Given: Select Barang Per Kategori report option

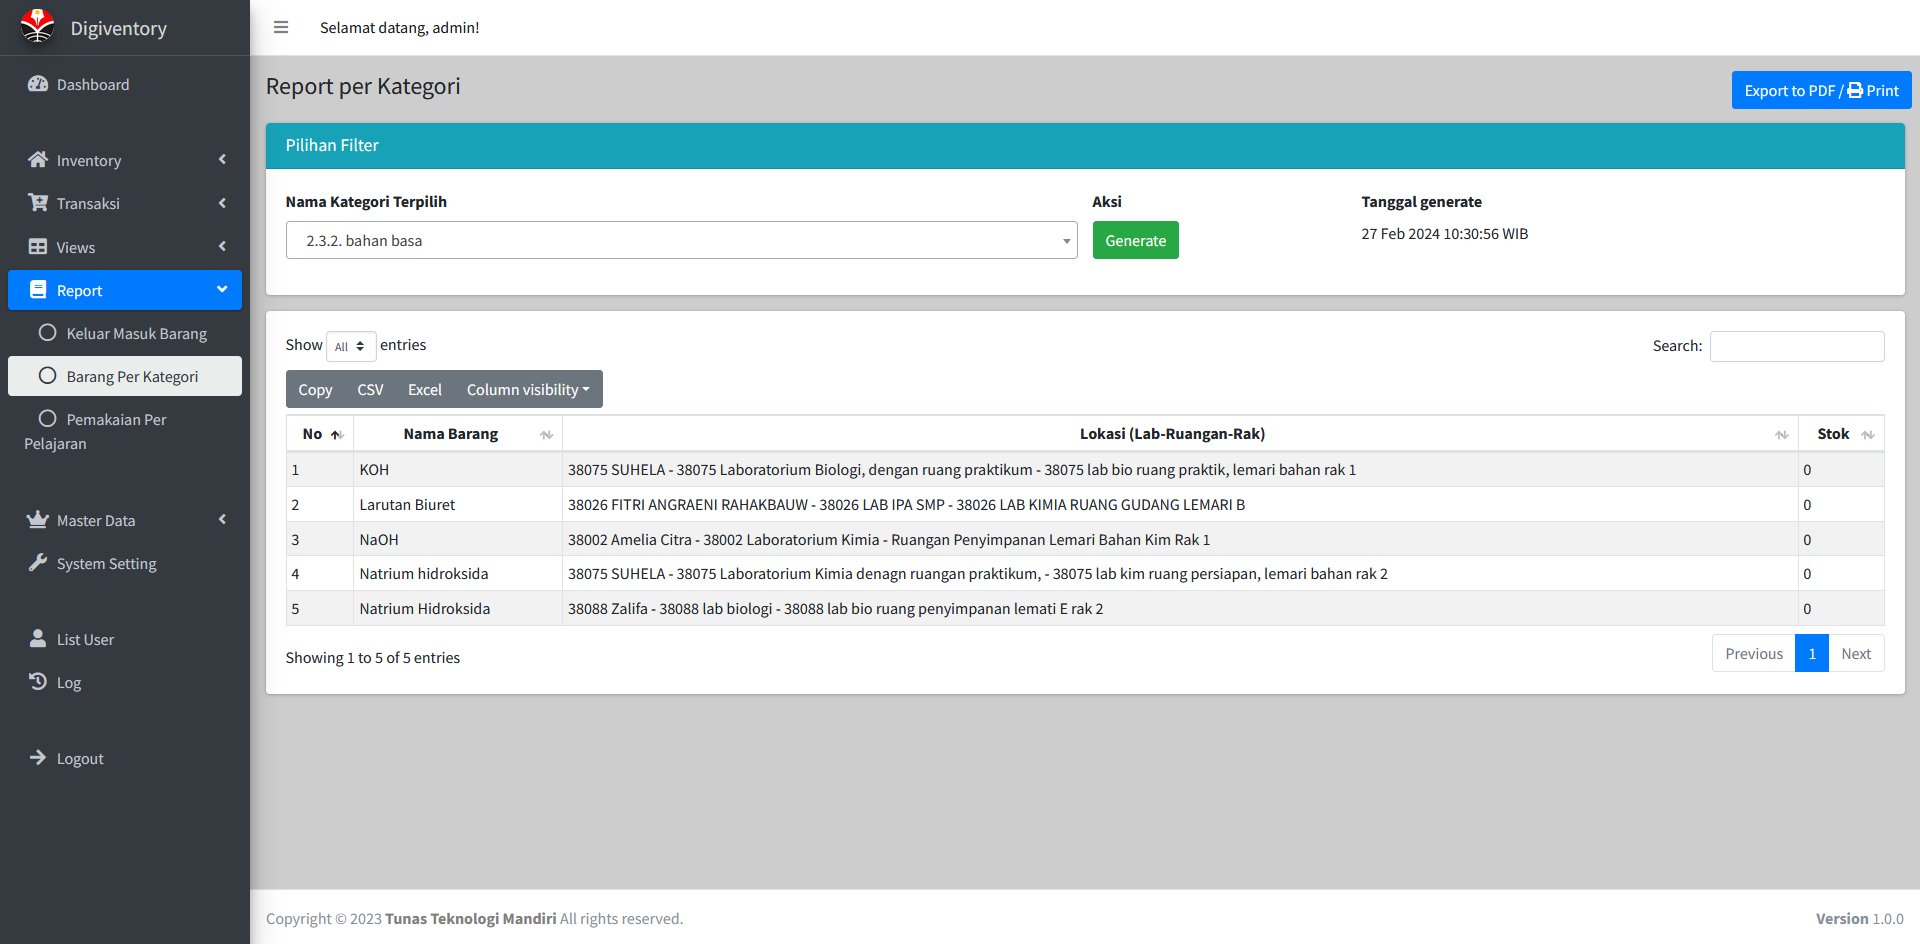Looking at the screenshot, I should 132,376.
